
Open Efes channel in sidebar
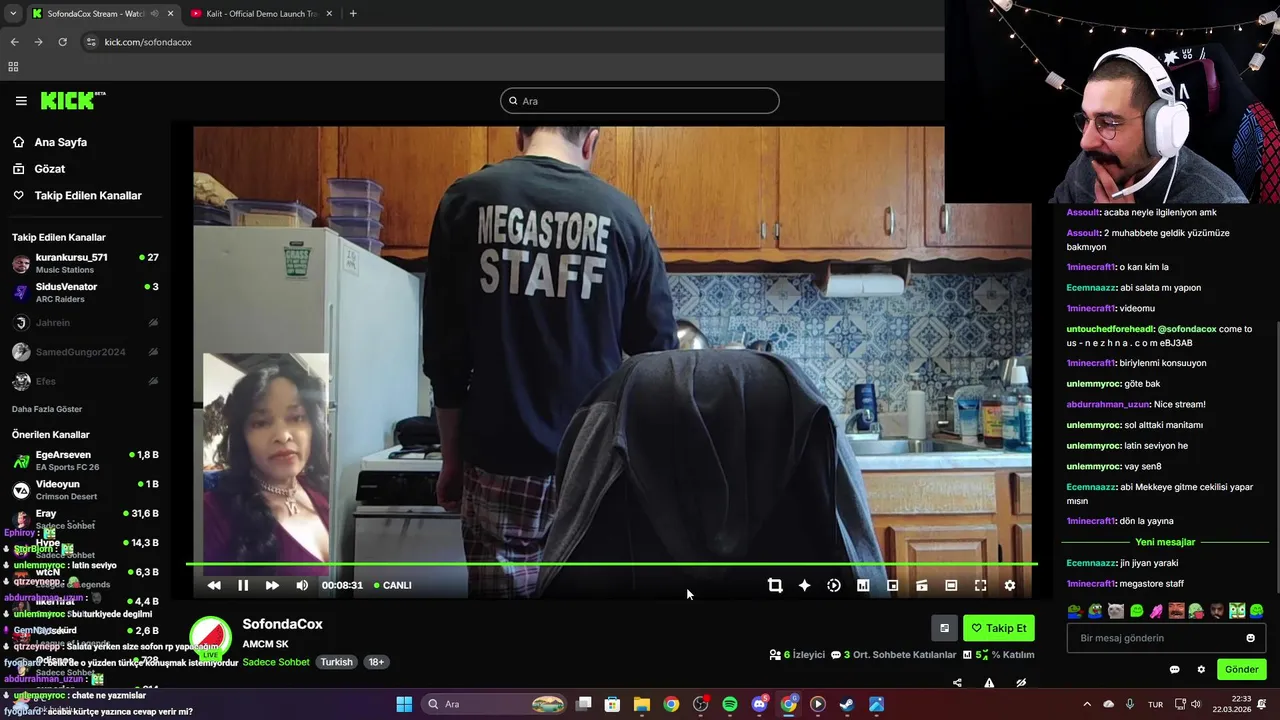[85, 381]
